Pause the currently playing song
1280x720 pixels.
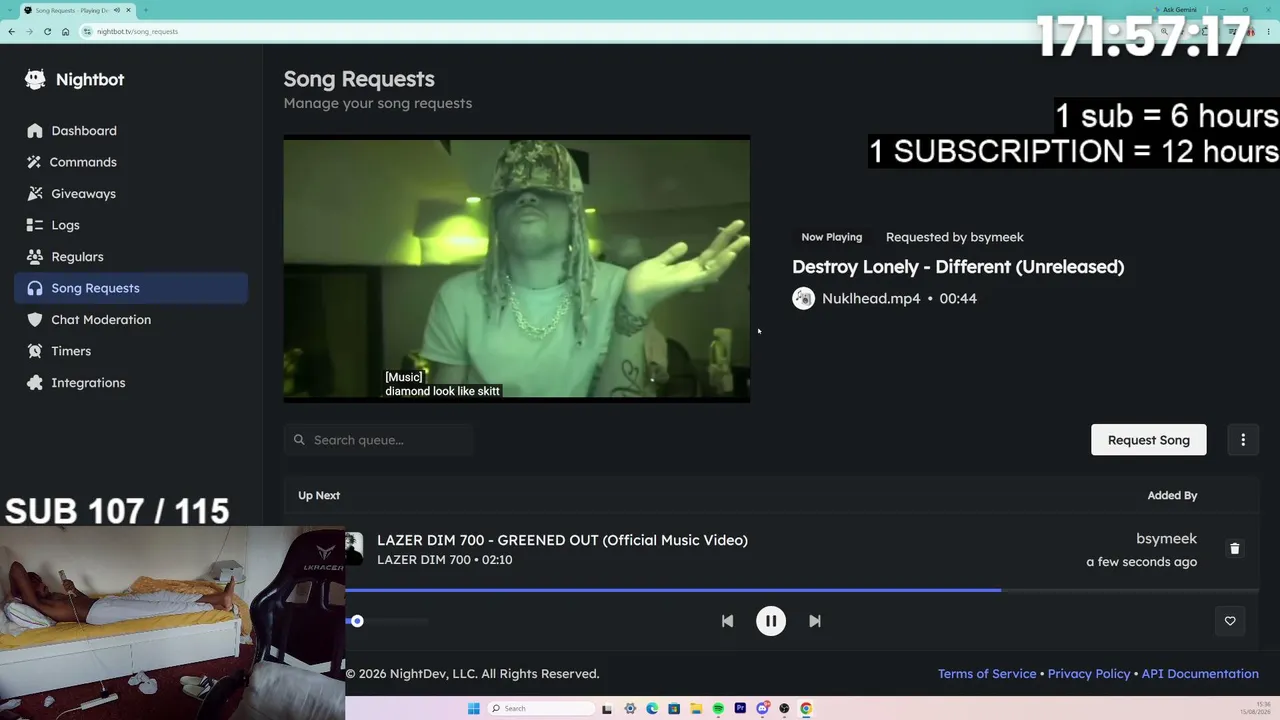point(771,621)
